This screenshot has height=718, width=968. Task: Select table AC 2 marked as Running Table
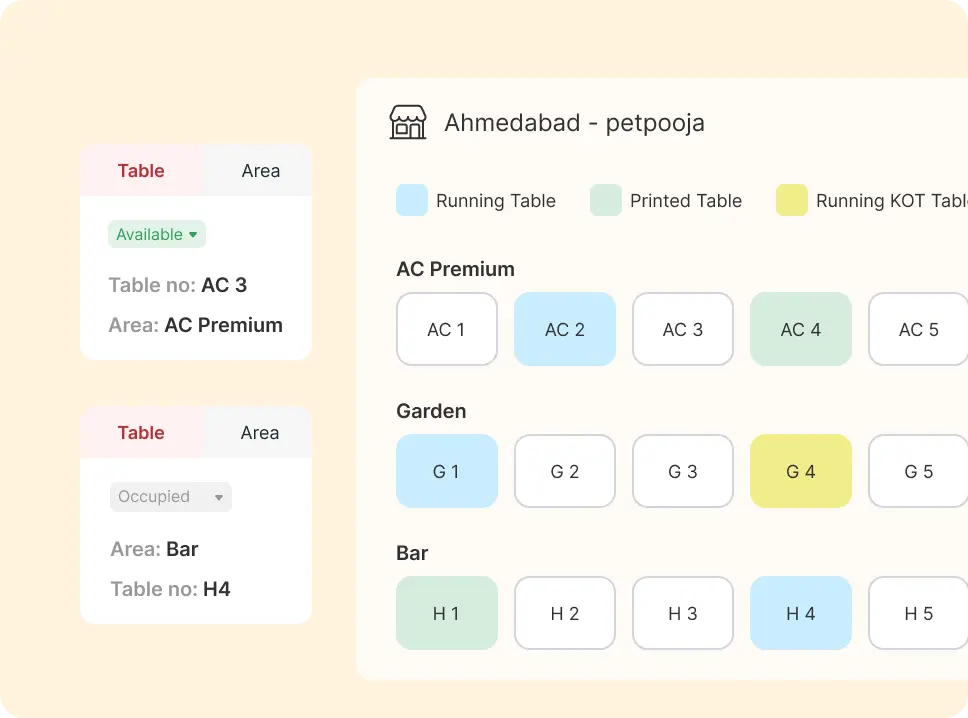click(x=565, y=328)
